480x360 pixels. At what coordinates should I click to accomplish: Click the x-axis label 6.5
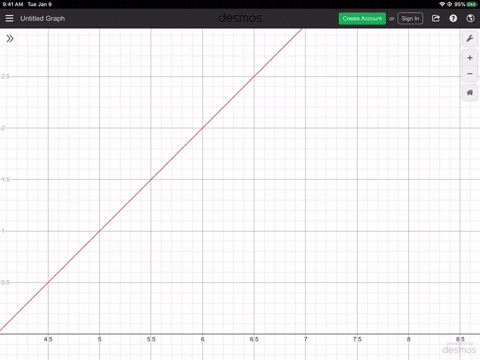(x=254, y=339)
